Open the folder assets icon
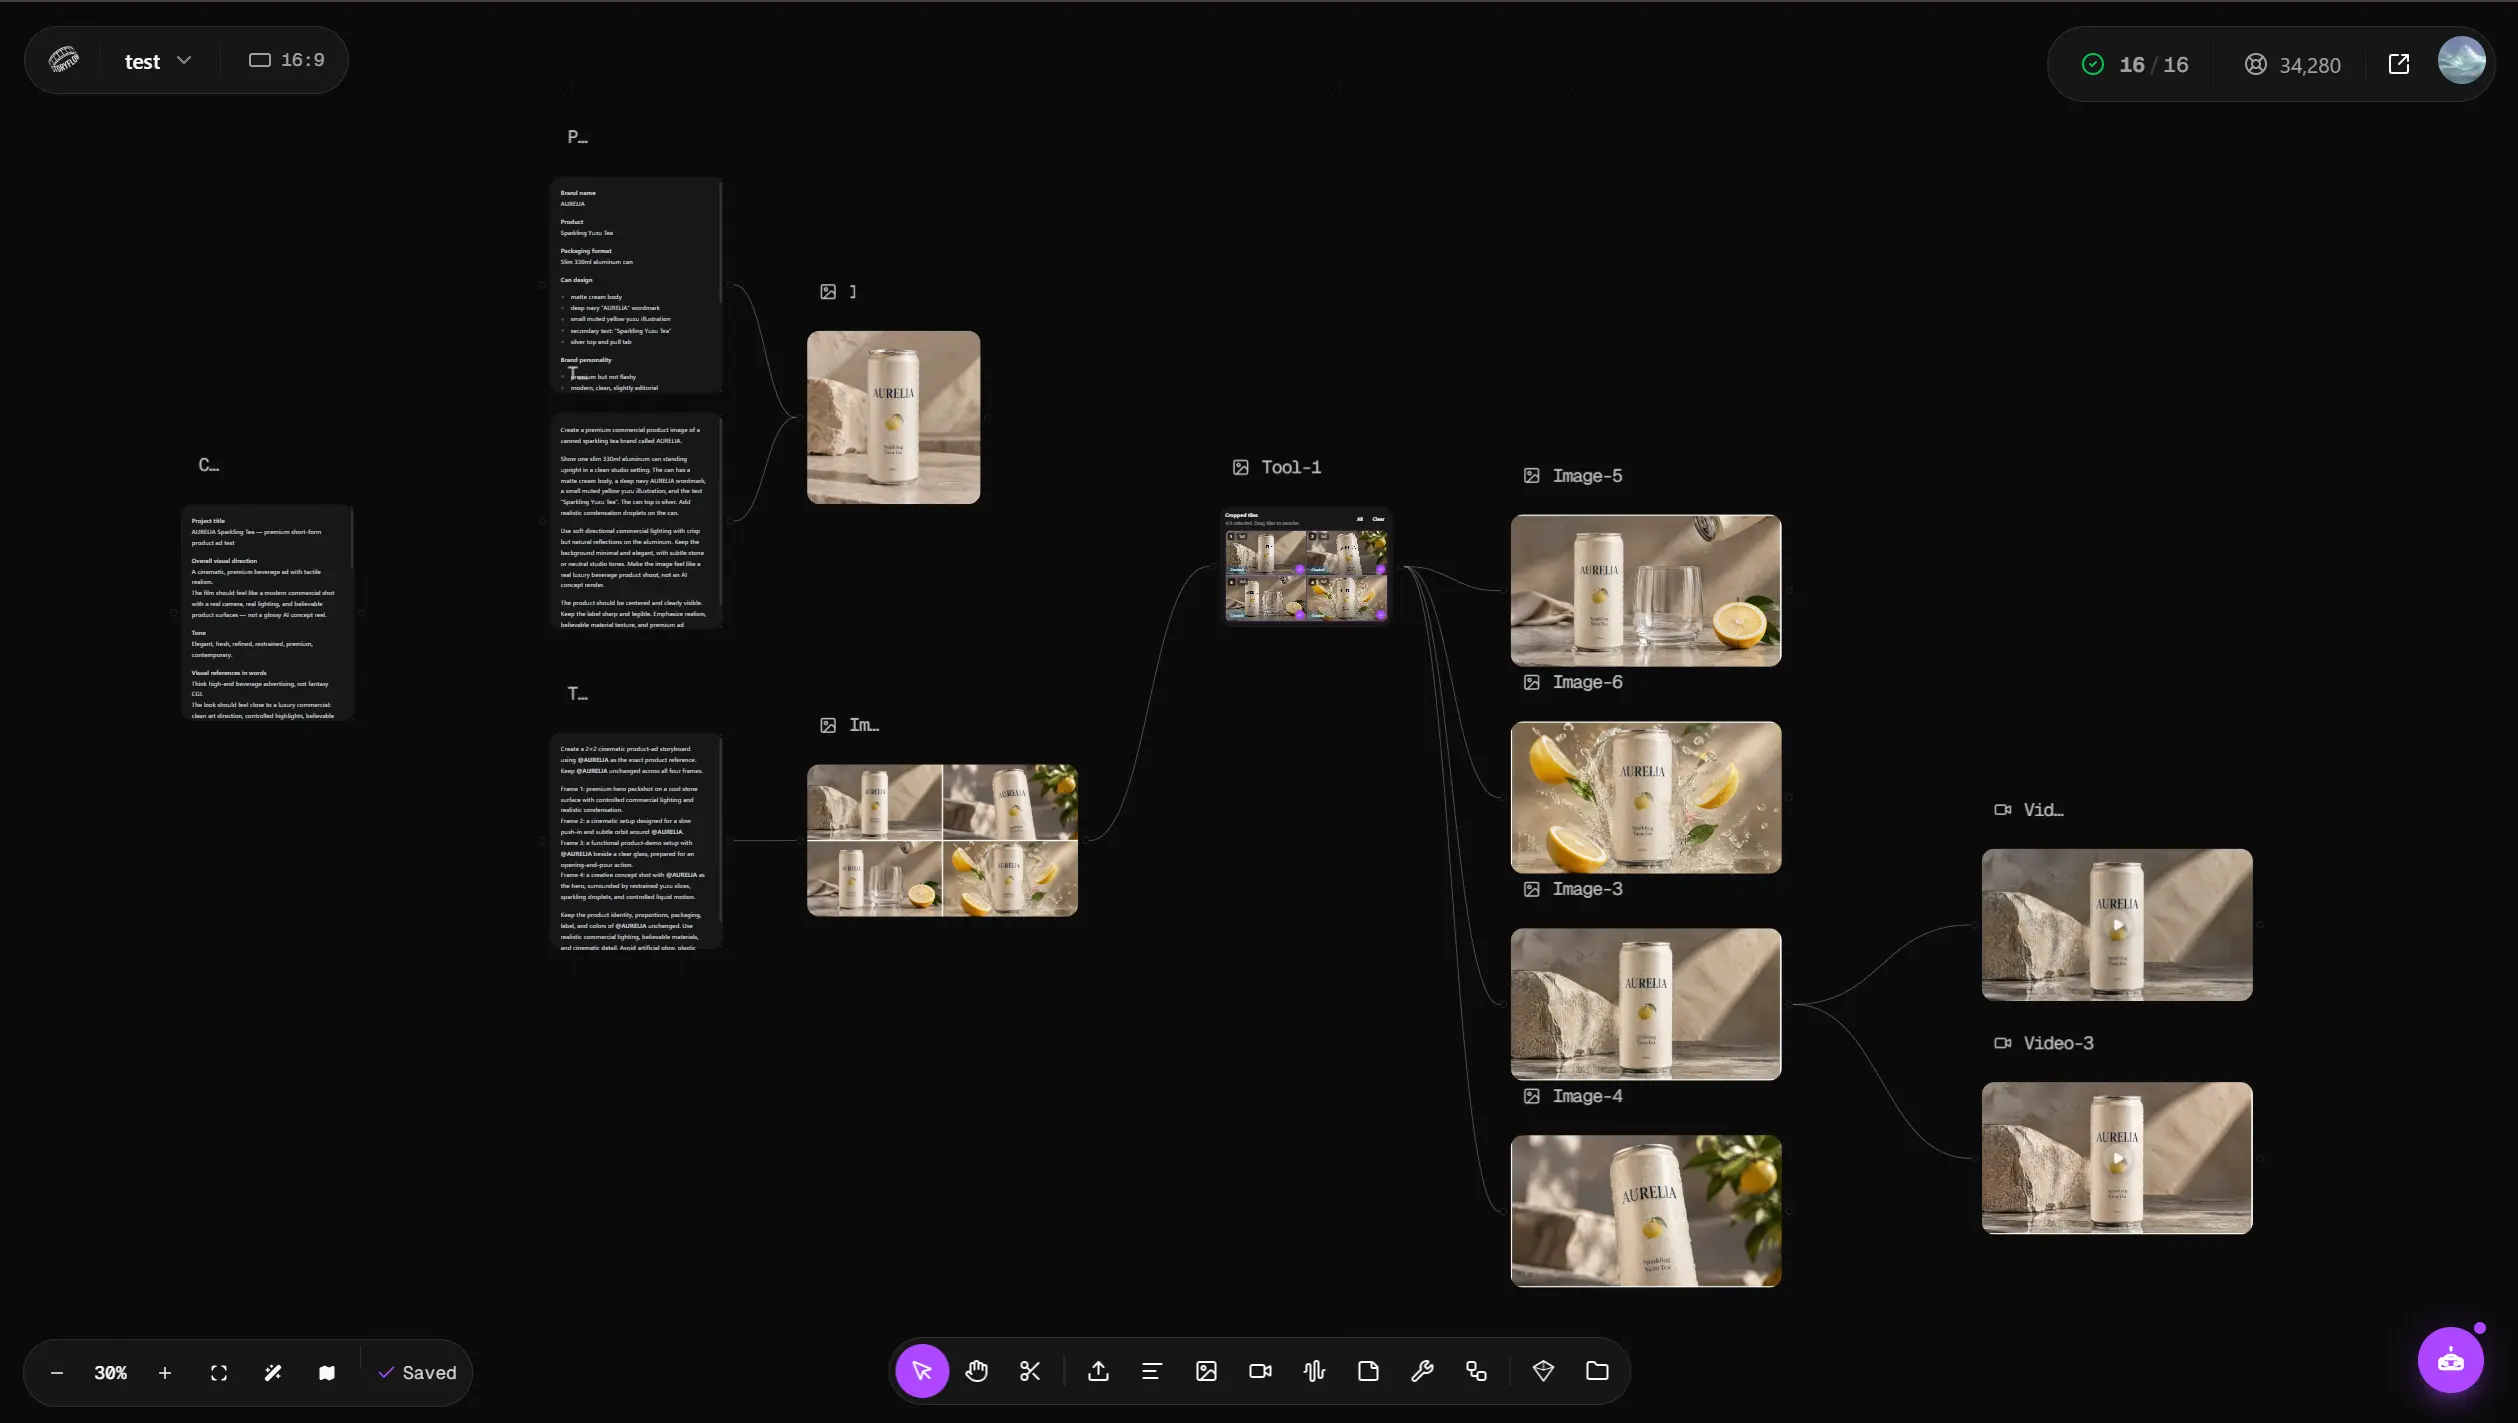 pyautogui.click(x=1597, y=1371)
